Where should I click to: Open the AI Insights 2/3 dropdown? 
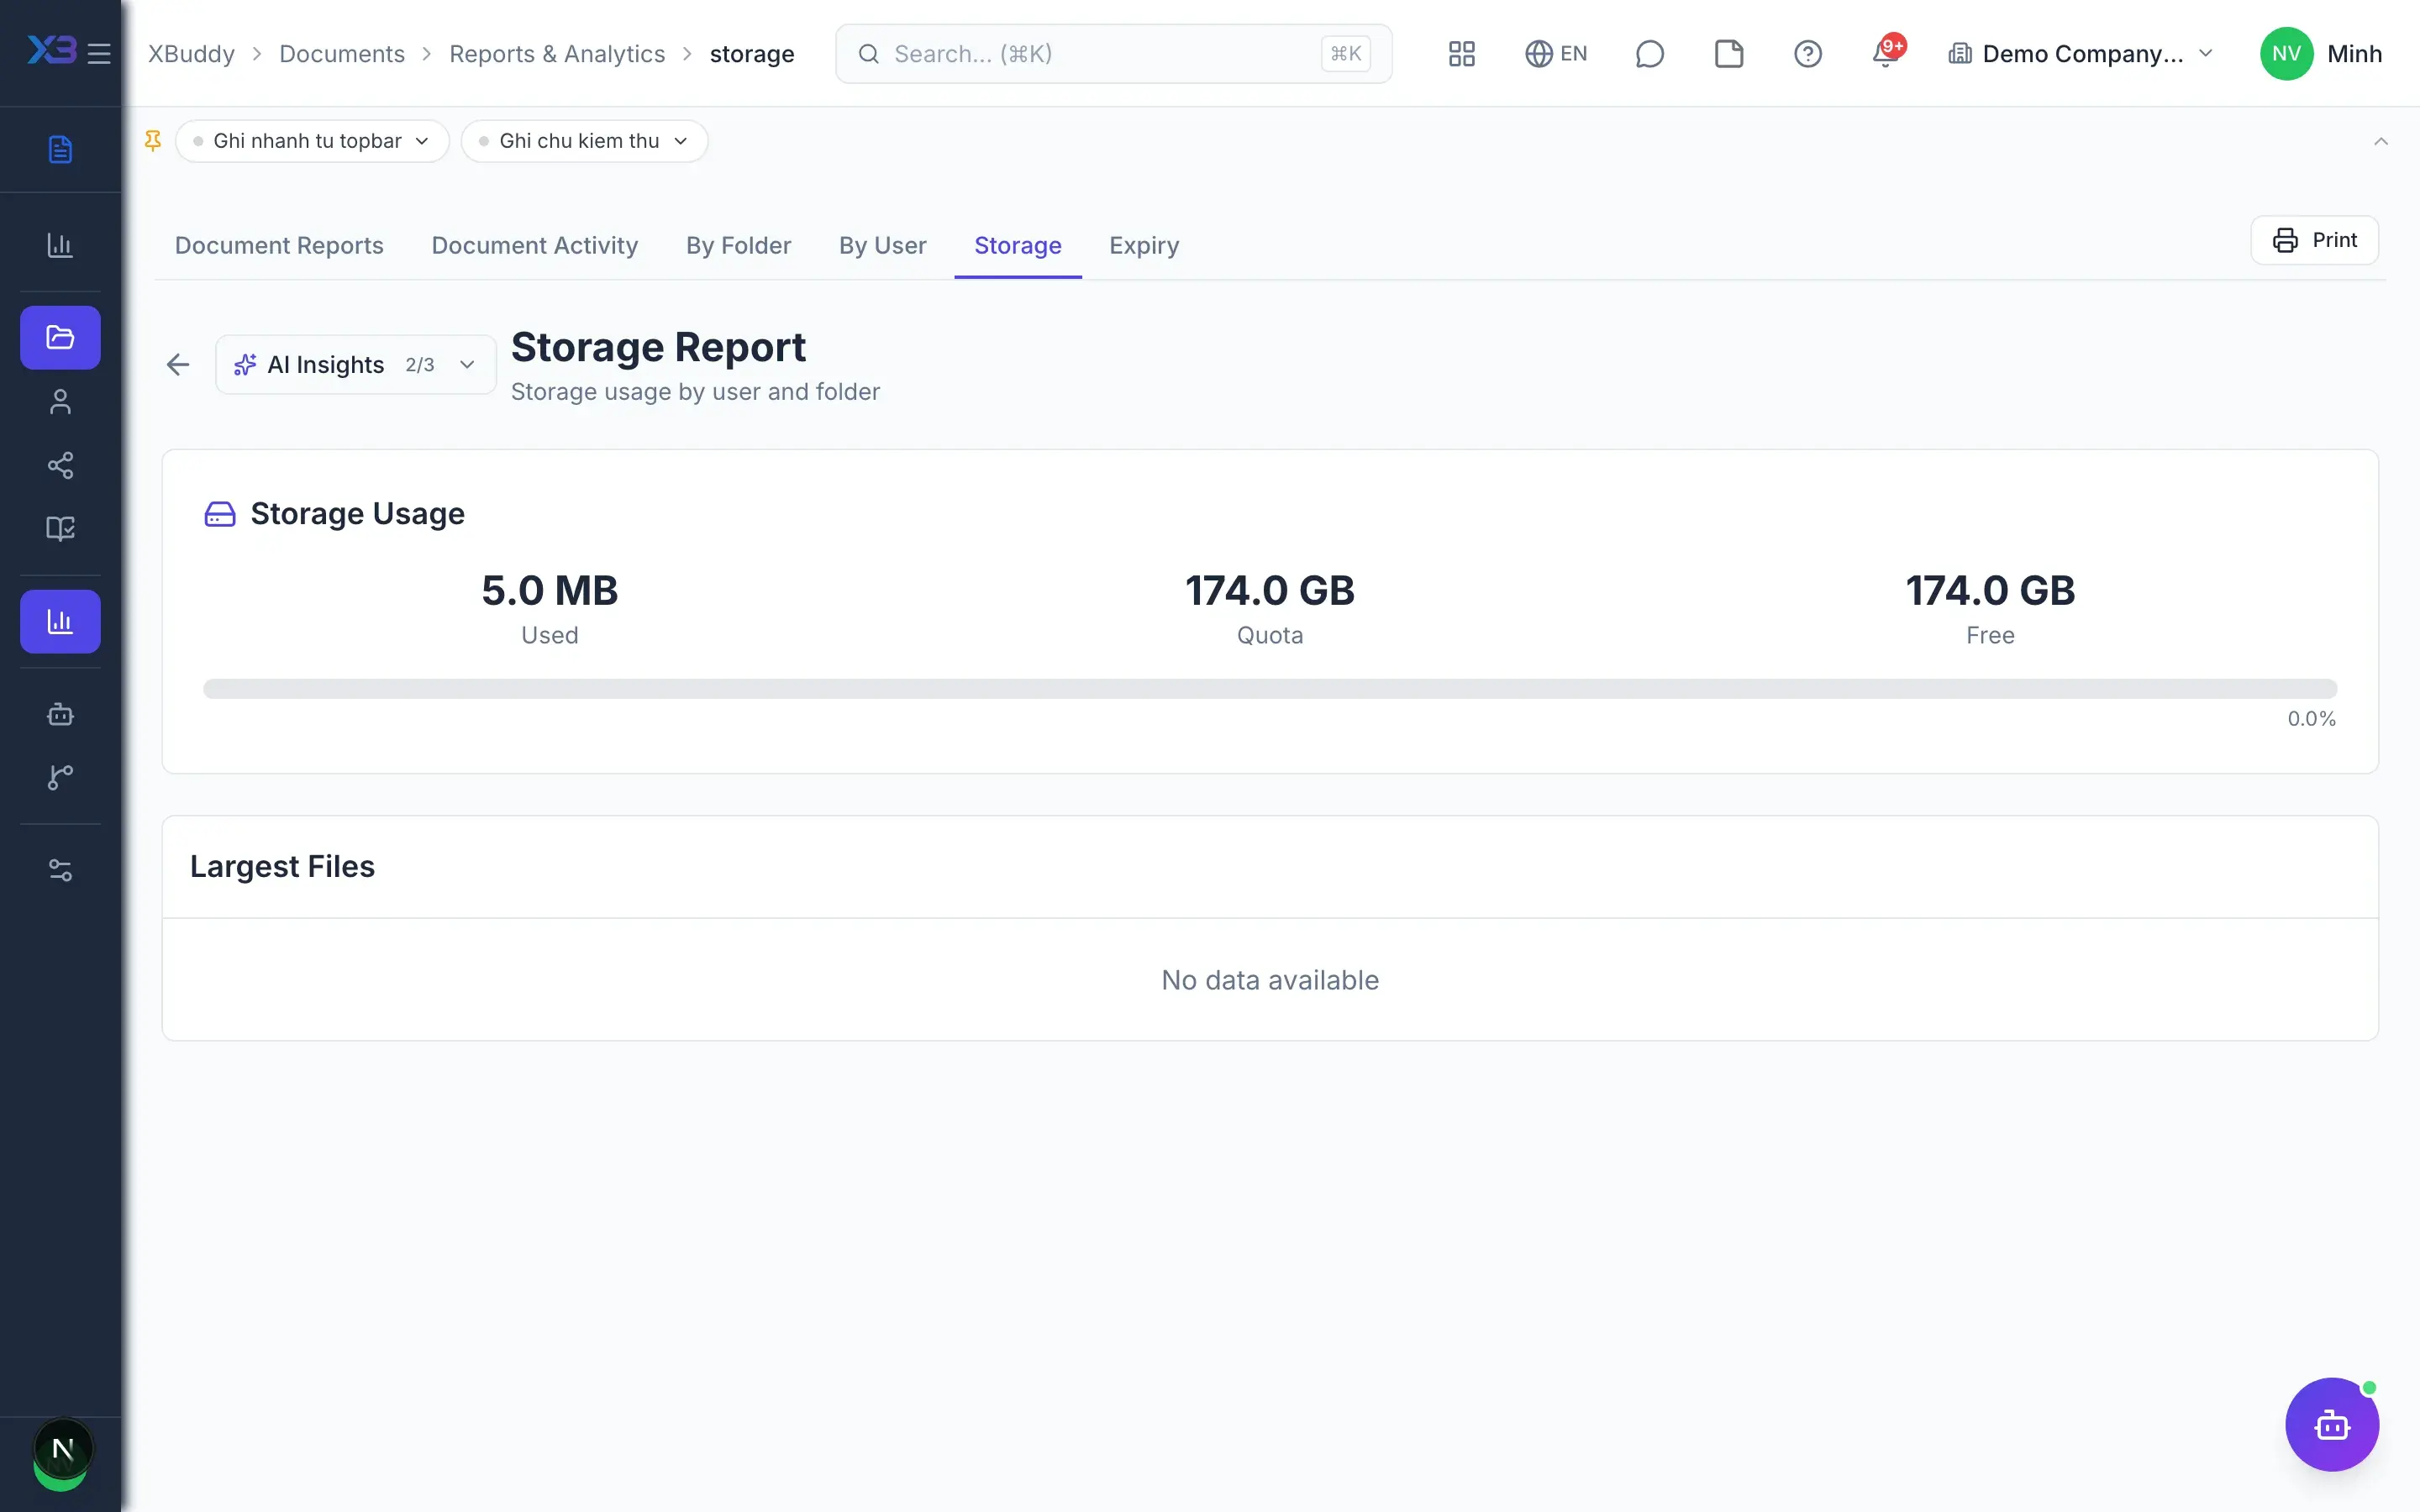point(356,365)
